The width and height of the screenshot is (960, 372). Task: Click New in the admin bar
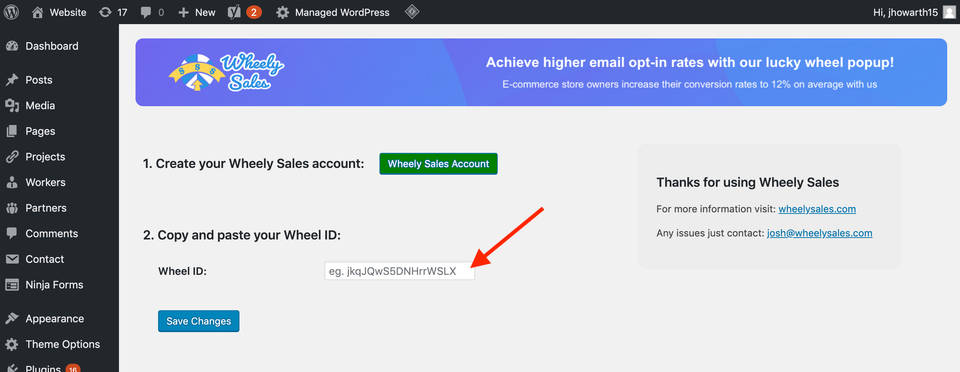[205, 12]
